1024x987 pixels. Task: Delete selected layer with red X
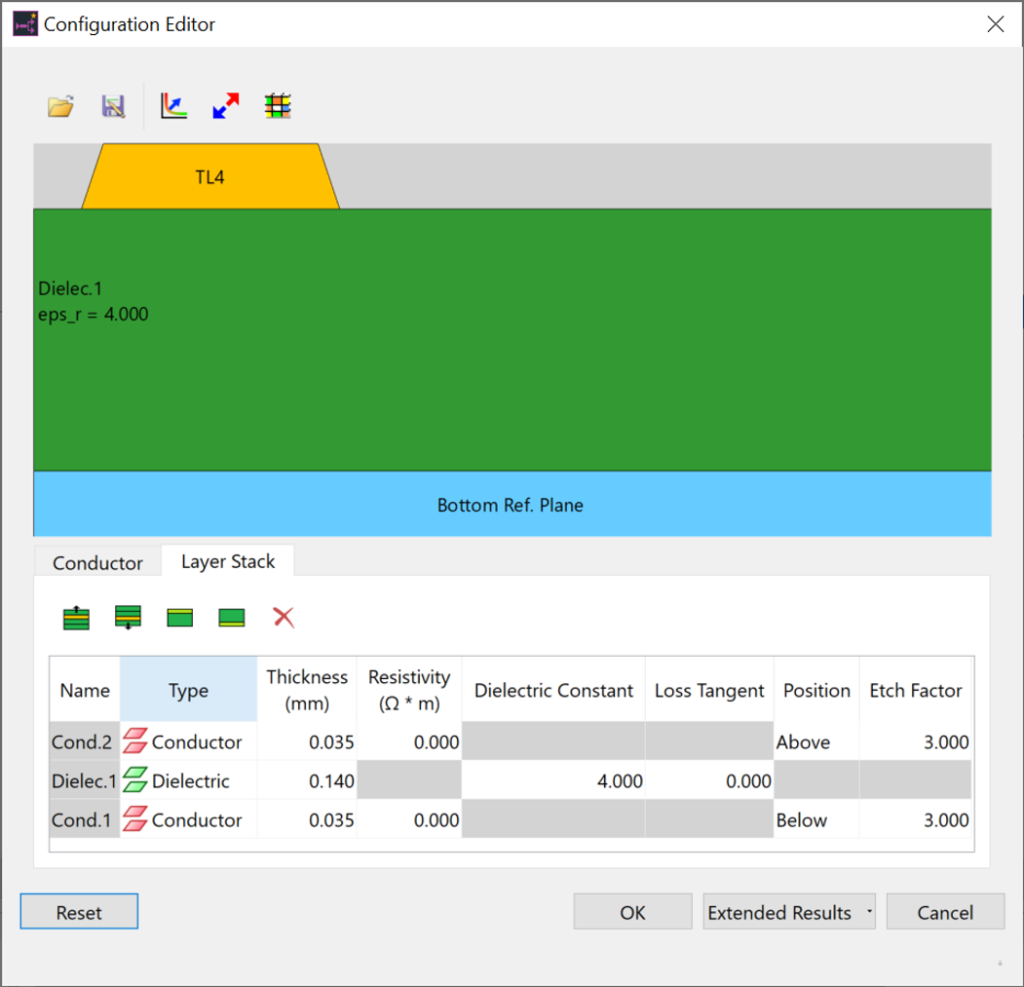[283, 617]
